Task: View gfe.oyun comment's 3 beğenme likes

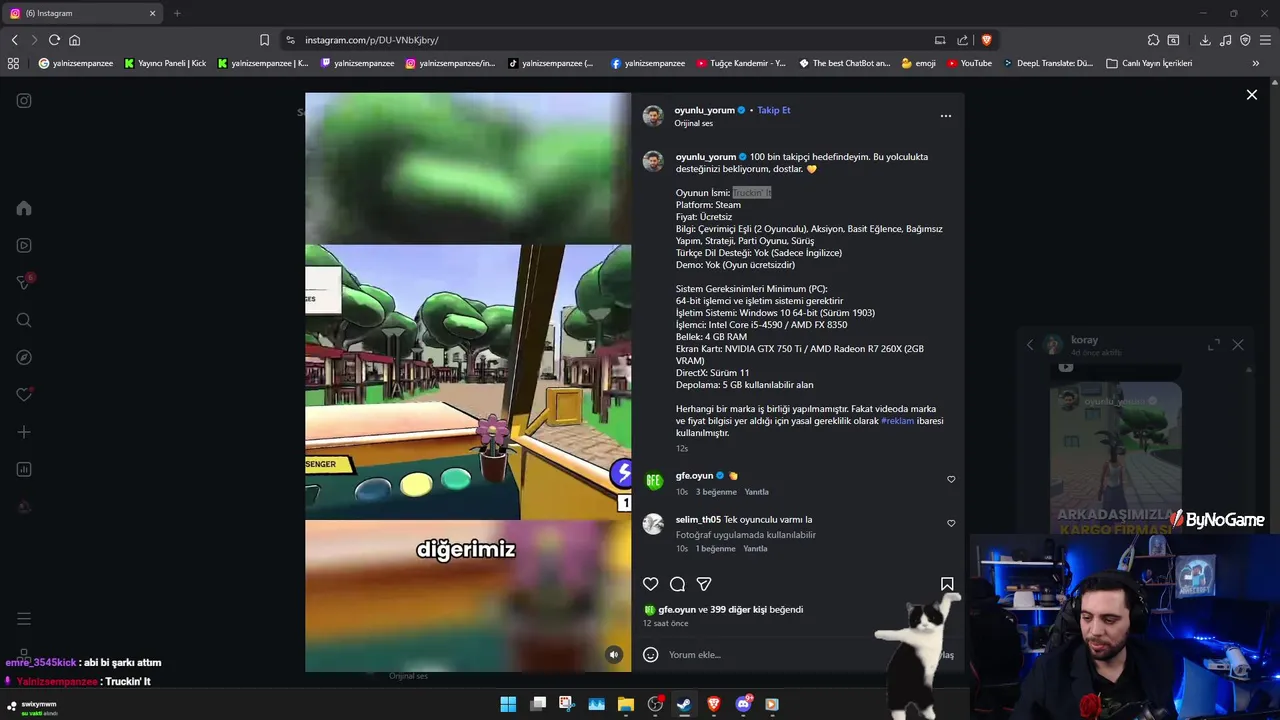Action: (716, 492)
